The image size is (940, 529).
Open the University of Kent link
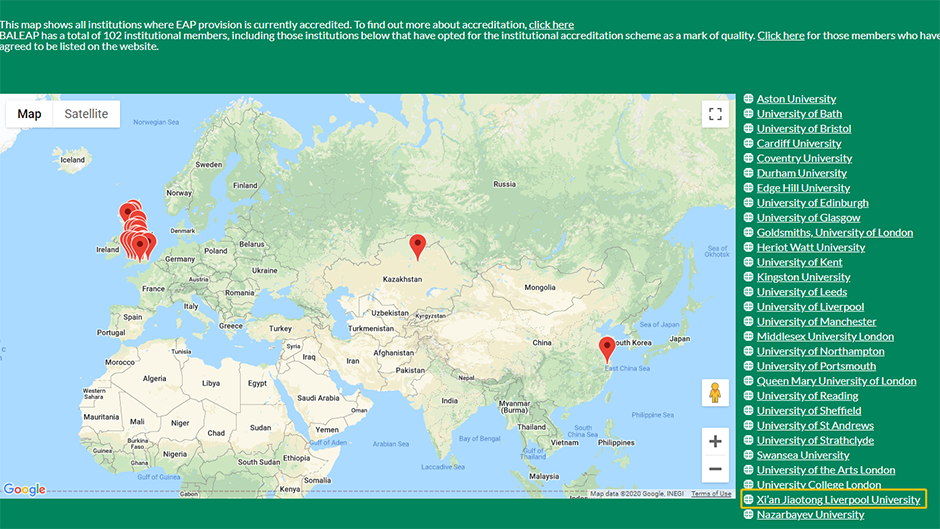[799, 262]
